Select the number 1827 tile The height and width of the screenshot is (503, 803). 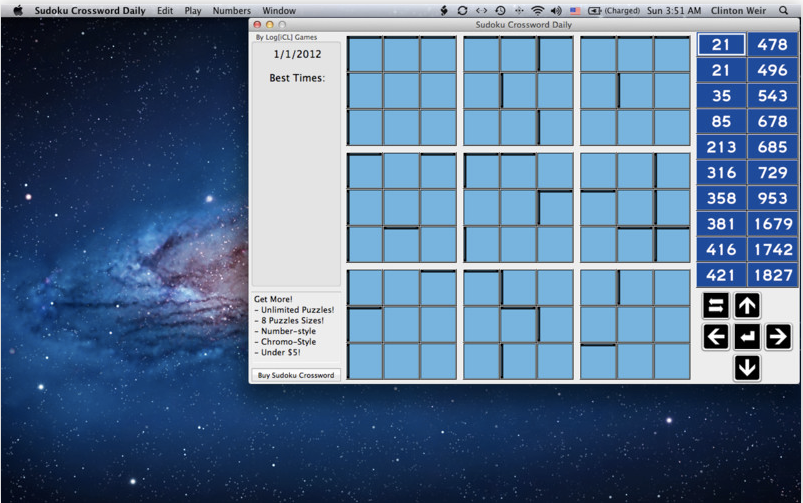click(772, 275)
